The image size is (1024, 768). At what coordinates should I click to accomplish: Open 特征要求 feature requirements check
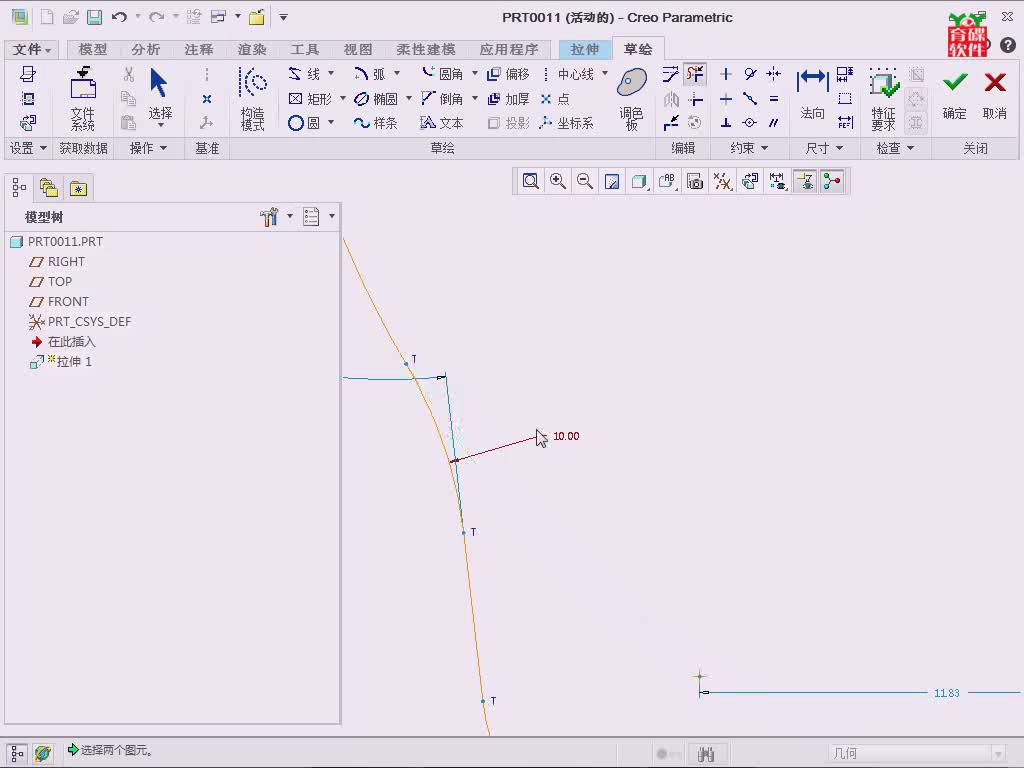(883, 99)
